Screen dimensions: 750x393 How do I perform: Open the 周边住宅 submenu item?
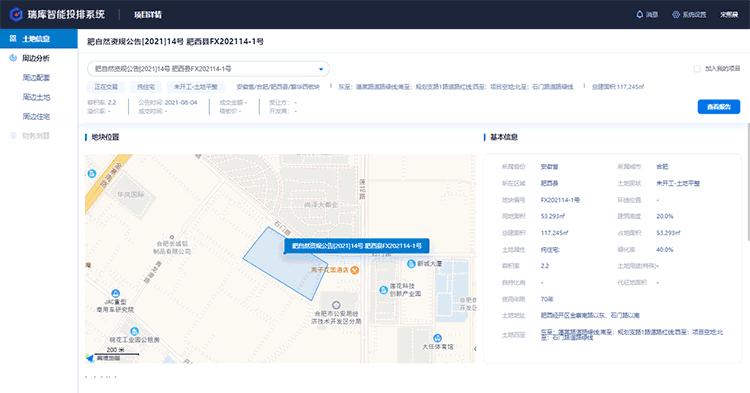(x=36, y=116)
